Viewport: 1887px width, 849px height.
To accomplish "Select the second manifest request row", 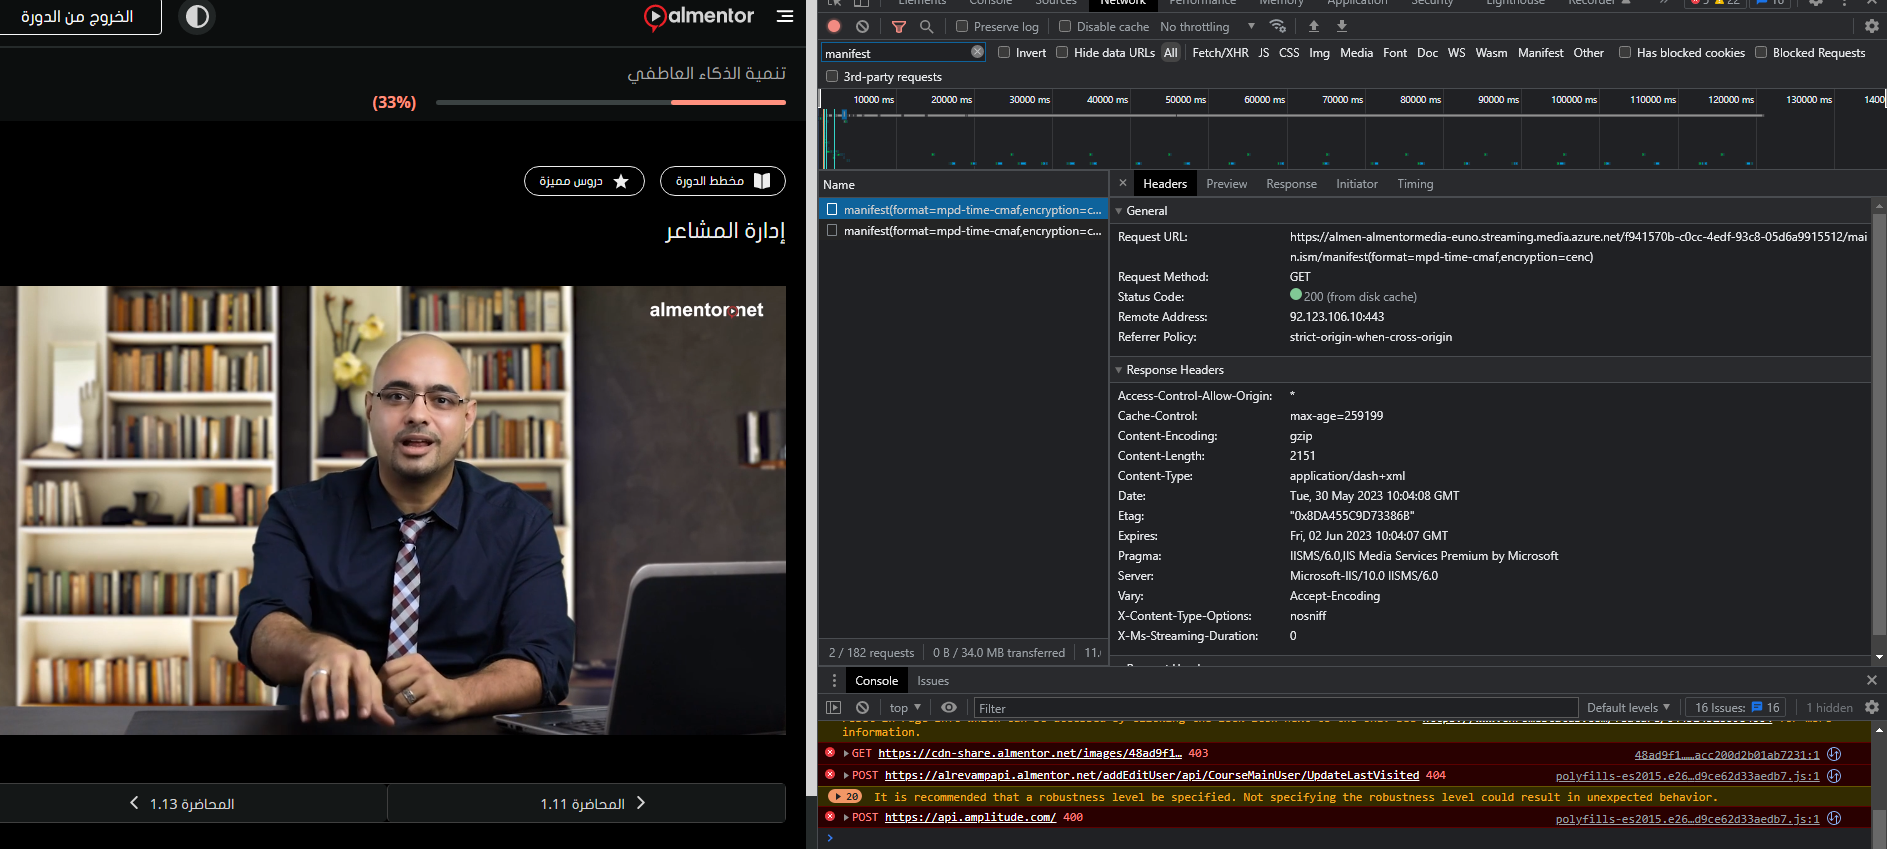I will click(963, 231).
